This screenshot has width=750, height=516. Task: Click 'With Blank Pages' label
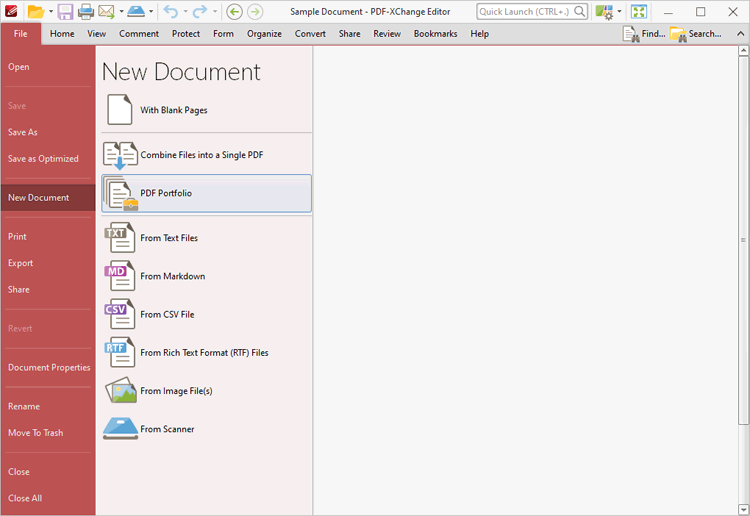click(174, 110)
